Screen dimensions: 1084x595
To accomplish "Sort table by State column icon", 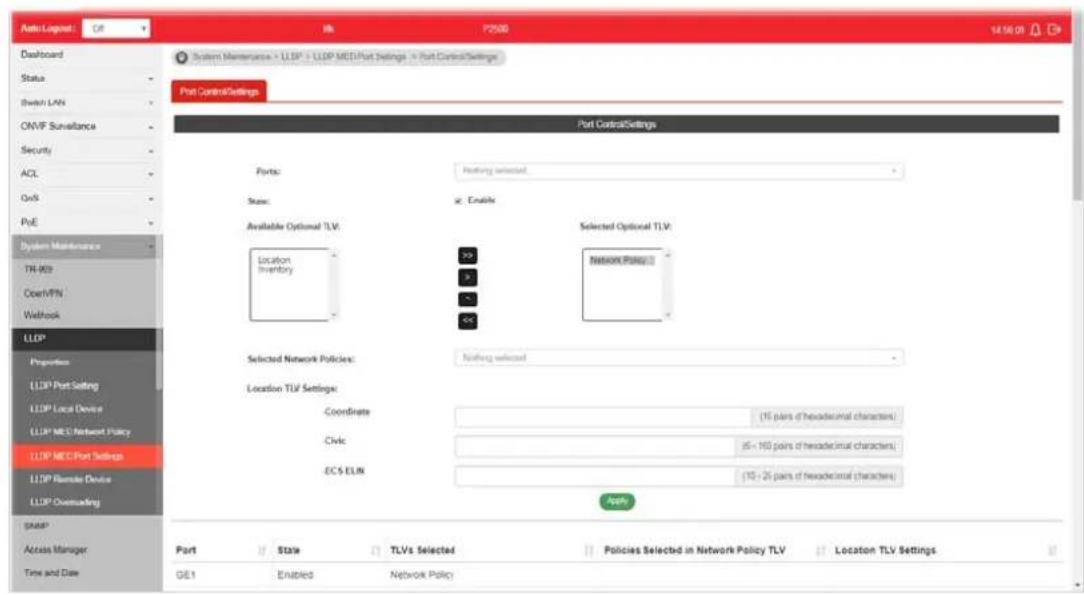I will 375,551.
